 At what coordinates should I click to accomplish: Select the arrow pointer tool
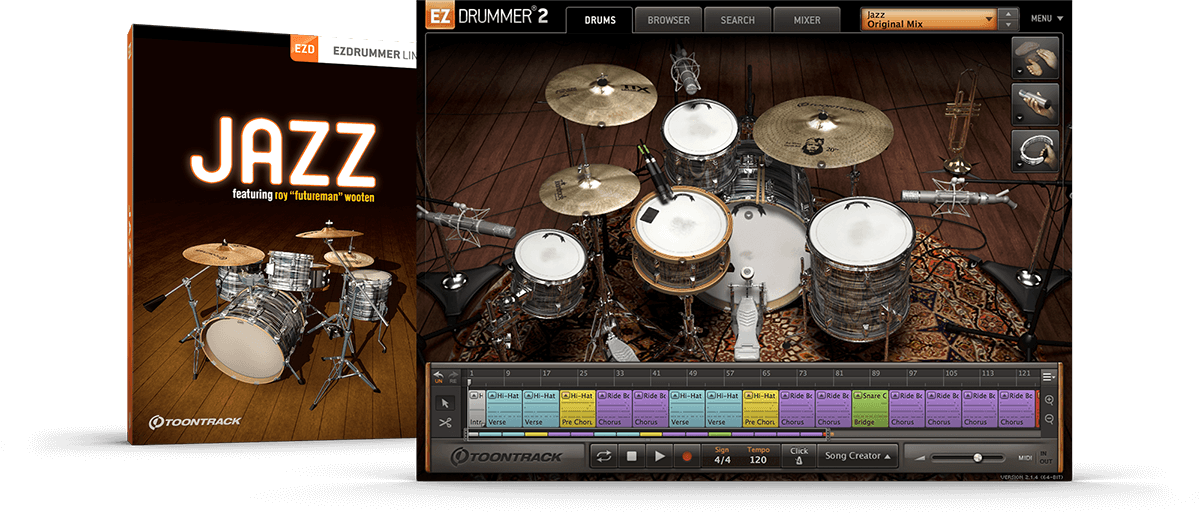[445, 402]
